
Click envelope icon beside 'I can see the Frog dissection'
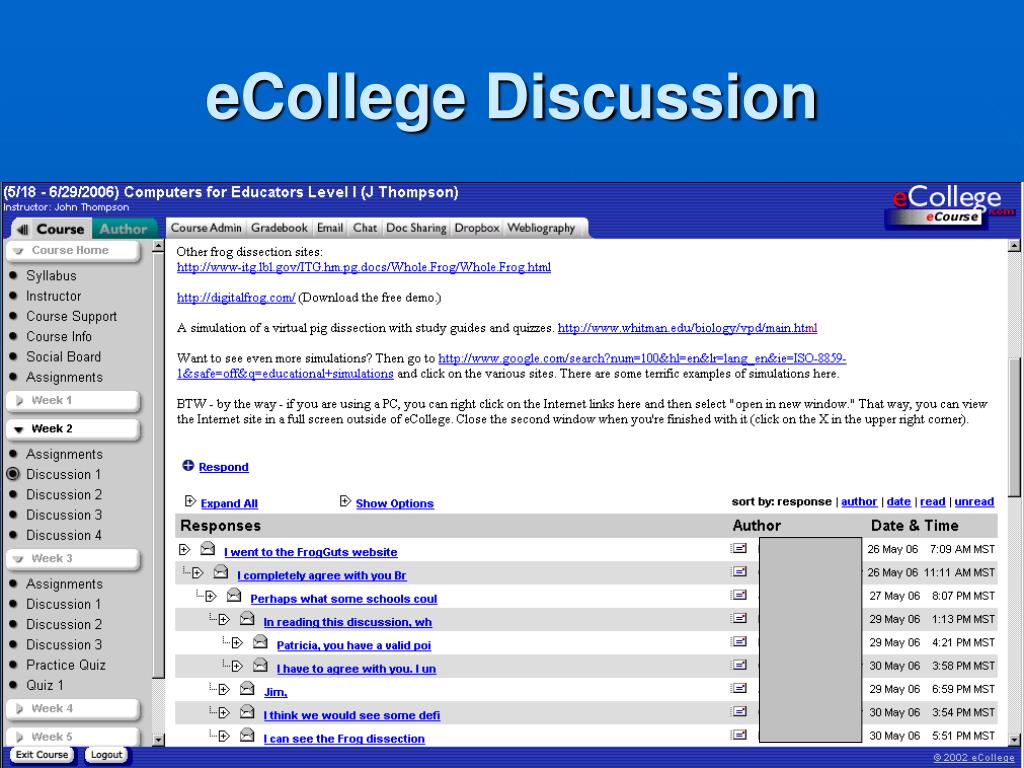tap(247, 735)
